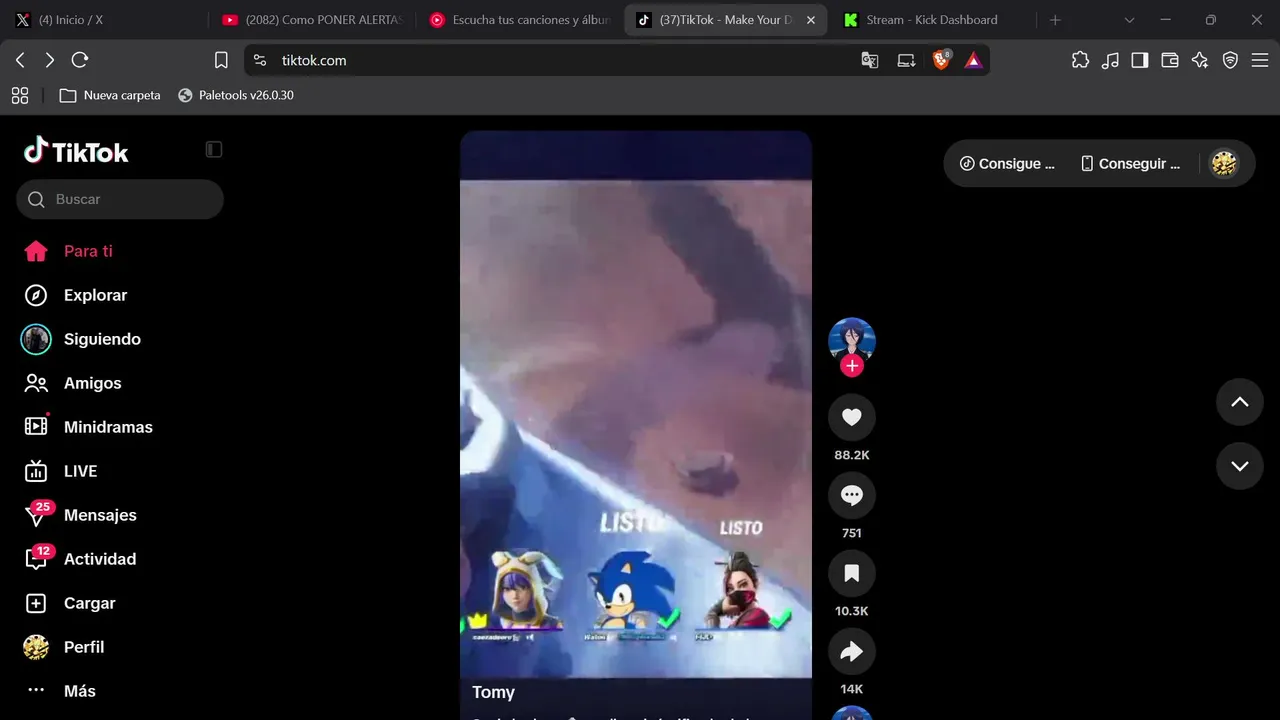Open the Brave Wallet icon

pyautogui.click(x=1170, y=60)
